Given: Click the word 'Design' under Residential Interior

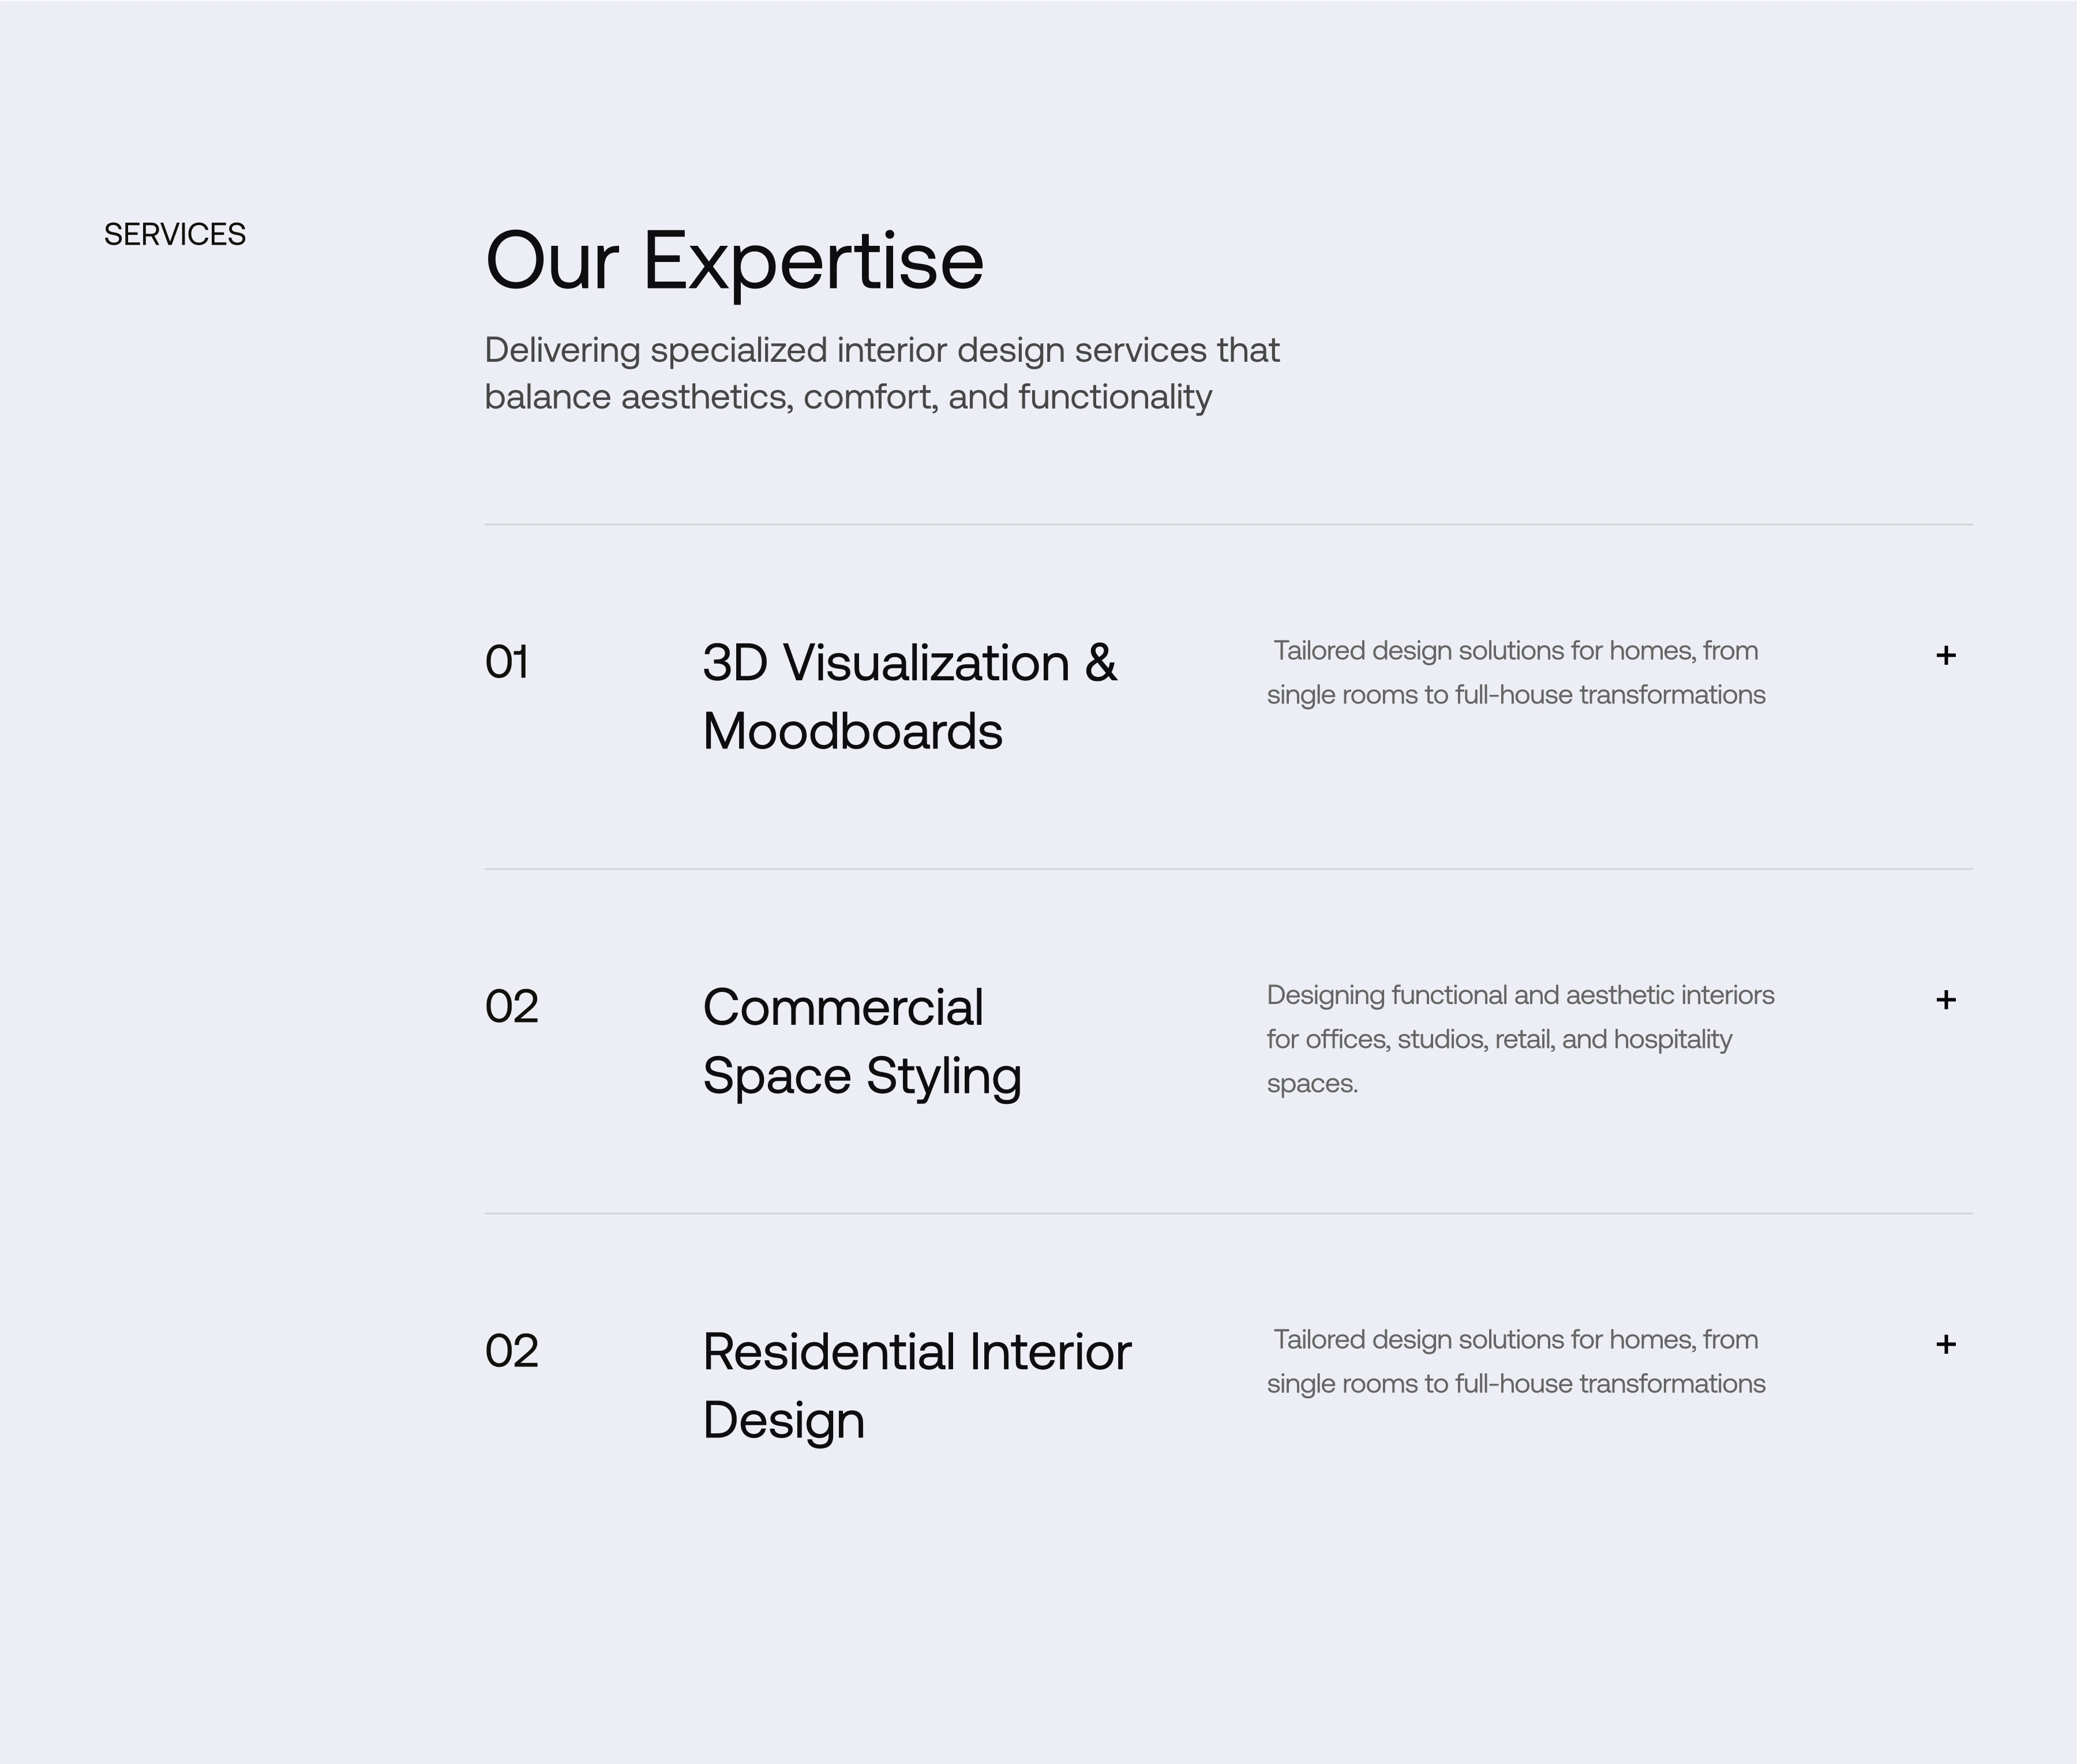Looking at the screenshot, I should tap(783, 1420).
